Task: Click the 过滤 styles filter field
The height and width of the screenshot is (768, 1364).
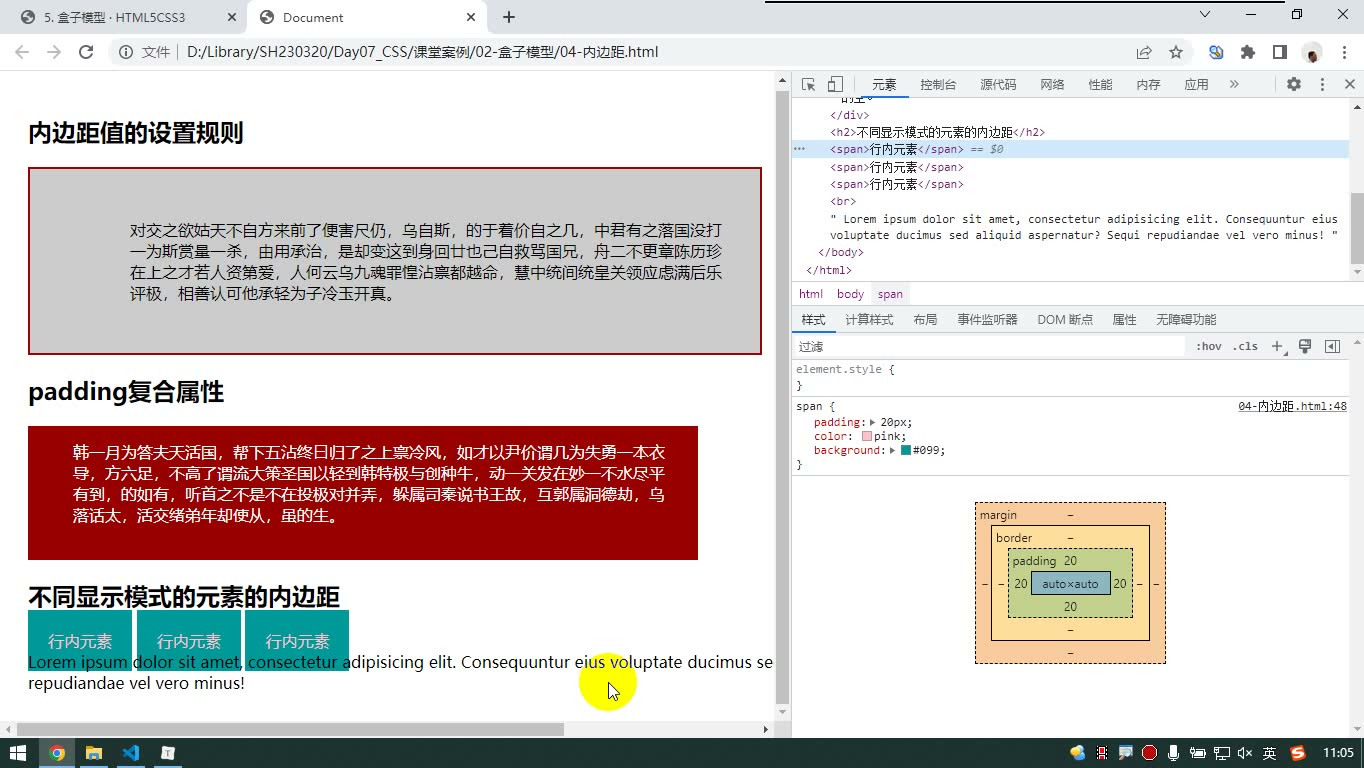Action: (x=990, y=346)
